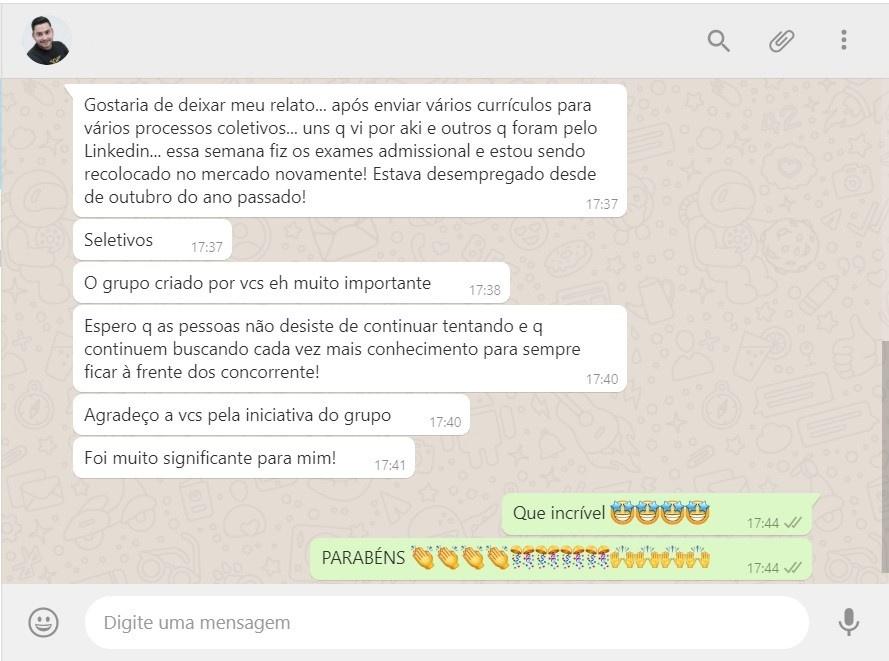Click the paperclip attach icon
Screen dimensions: 889x661
pyautogui.click(x=781, y=41)
